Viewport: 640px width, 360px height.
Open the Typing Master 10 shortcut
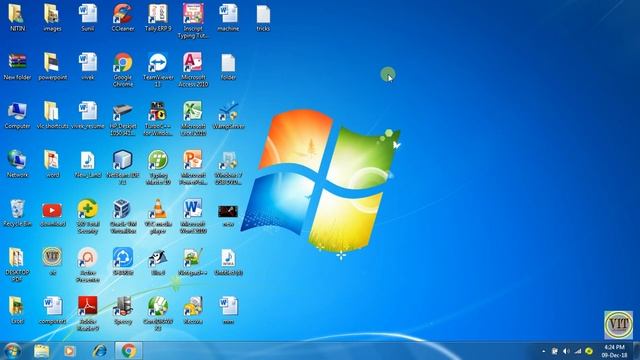[x=158, y=167]
